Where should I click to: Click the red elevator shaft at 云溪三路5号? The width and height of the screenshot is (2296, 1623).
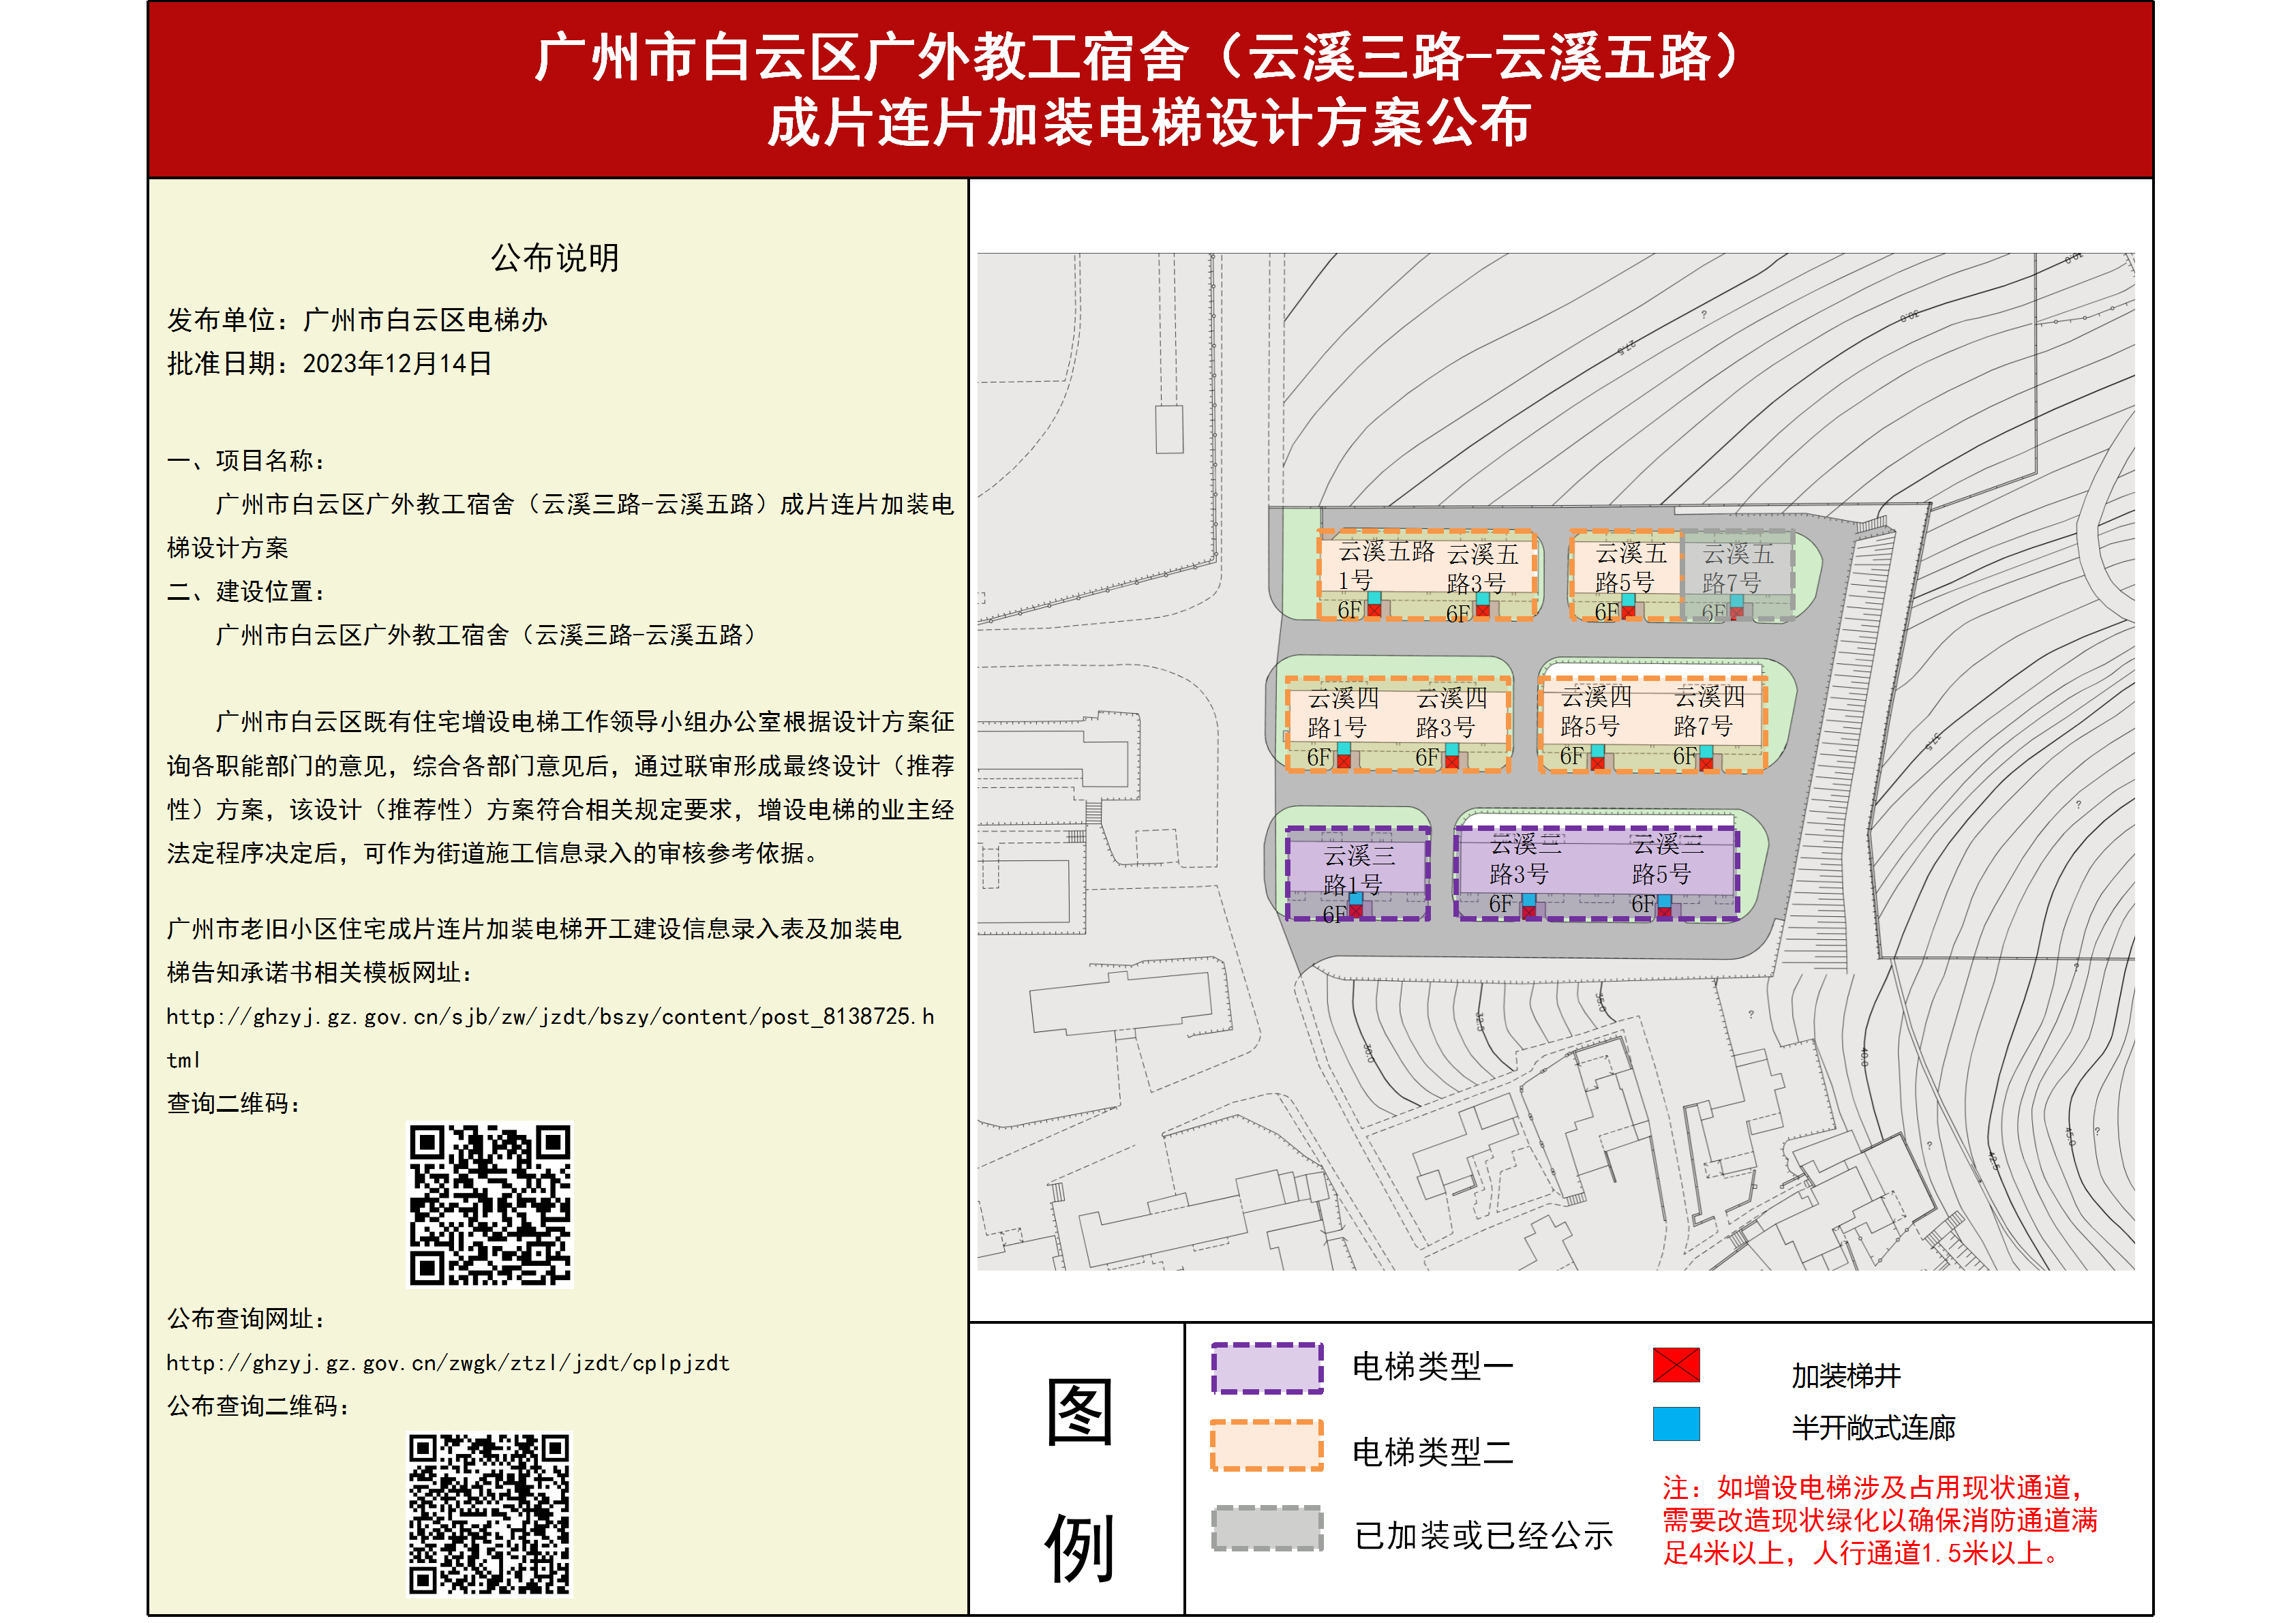click(1664, 911)
